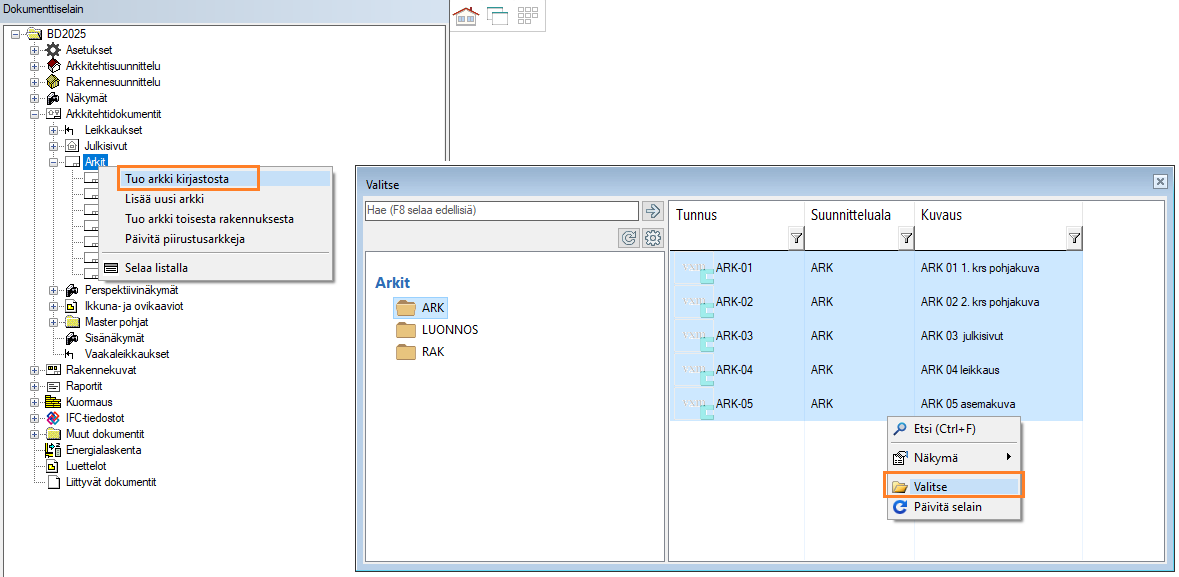Collapse the Arkkitehtidokumentit tree node
The width and height of the screenshot is (1179, 577).
(x=35, y=114)
